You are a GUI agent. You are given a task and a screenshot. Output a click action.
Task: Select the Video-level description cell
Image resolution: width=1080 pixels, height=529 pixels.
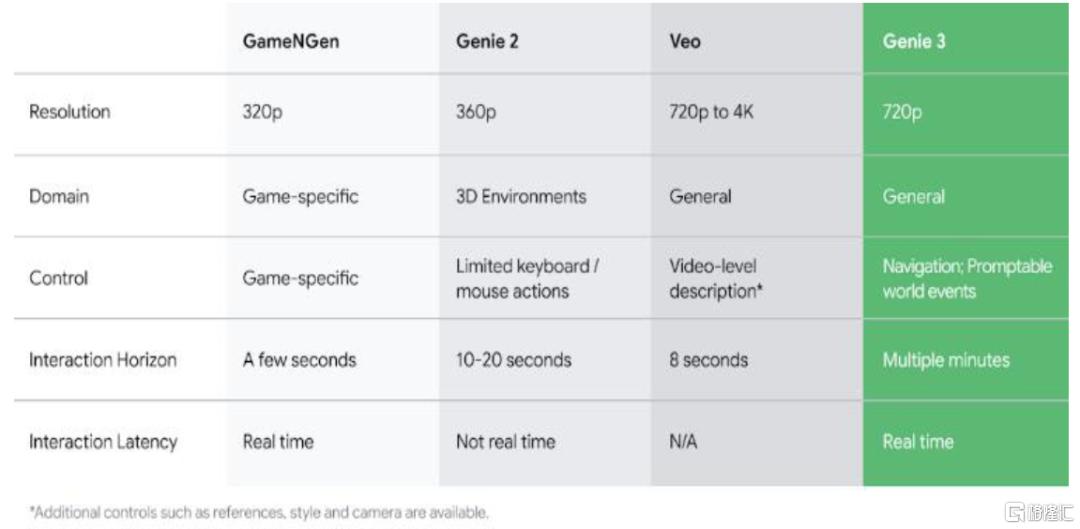coord(716,278)
